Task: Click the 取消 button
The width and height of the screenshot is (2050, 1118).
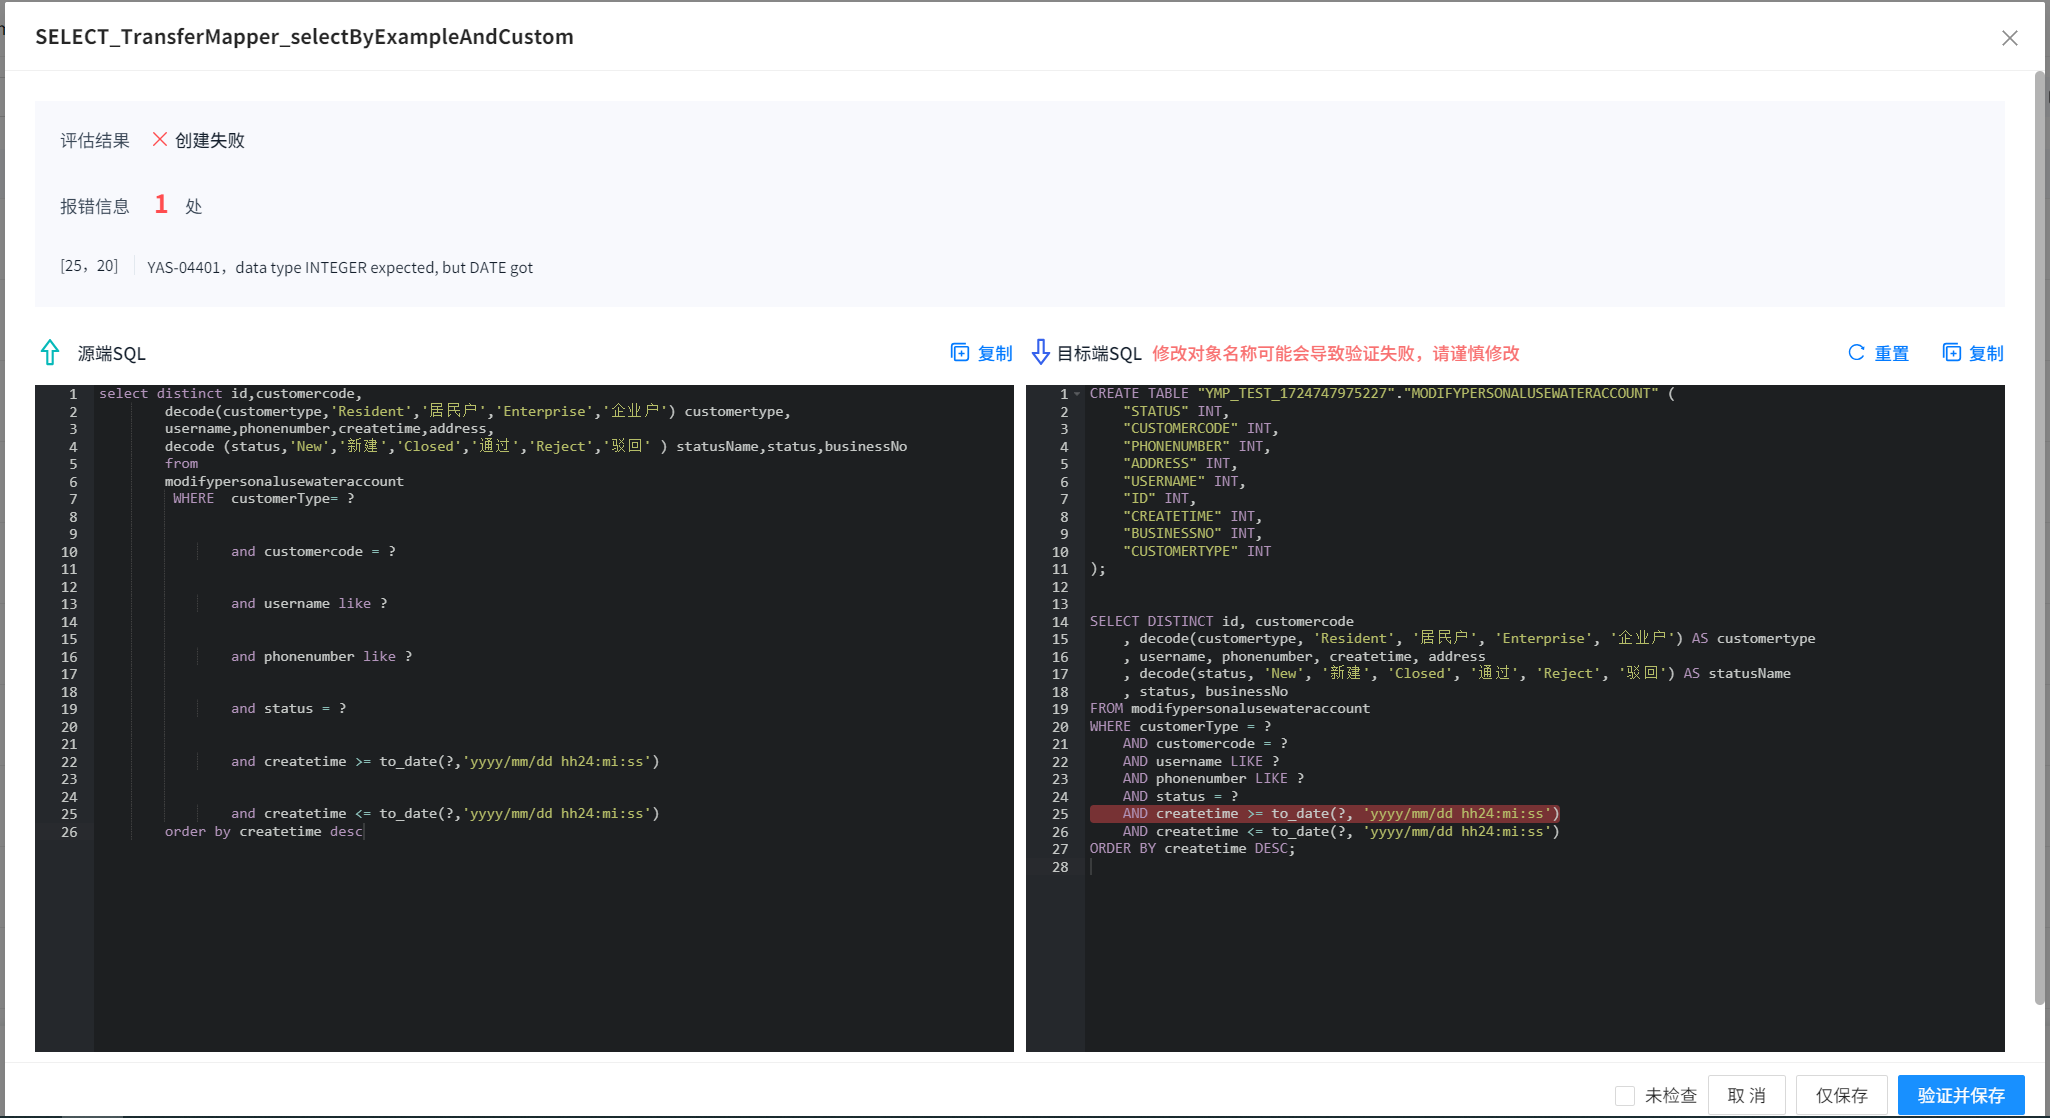Action: pos(1746,1094)
